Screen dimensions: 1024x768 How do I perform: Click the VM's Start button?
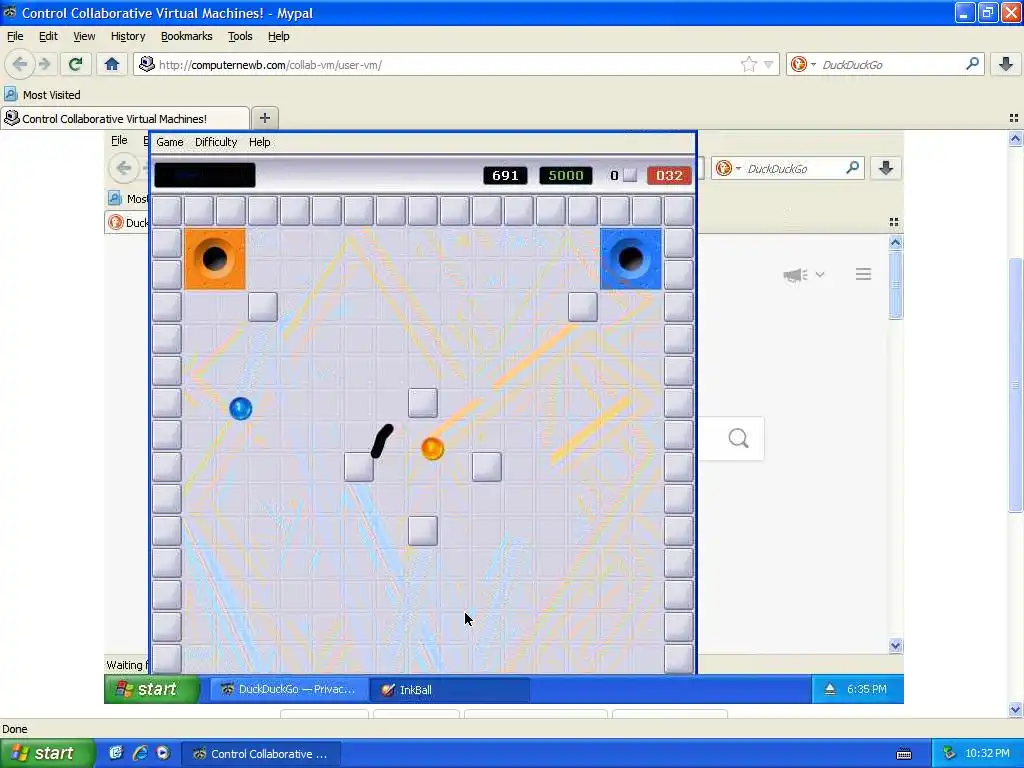point(152,689)
